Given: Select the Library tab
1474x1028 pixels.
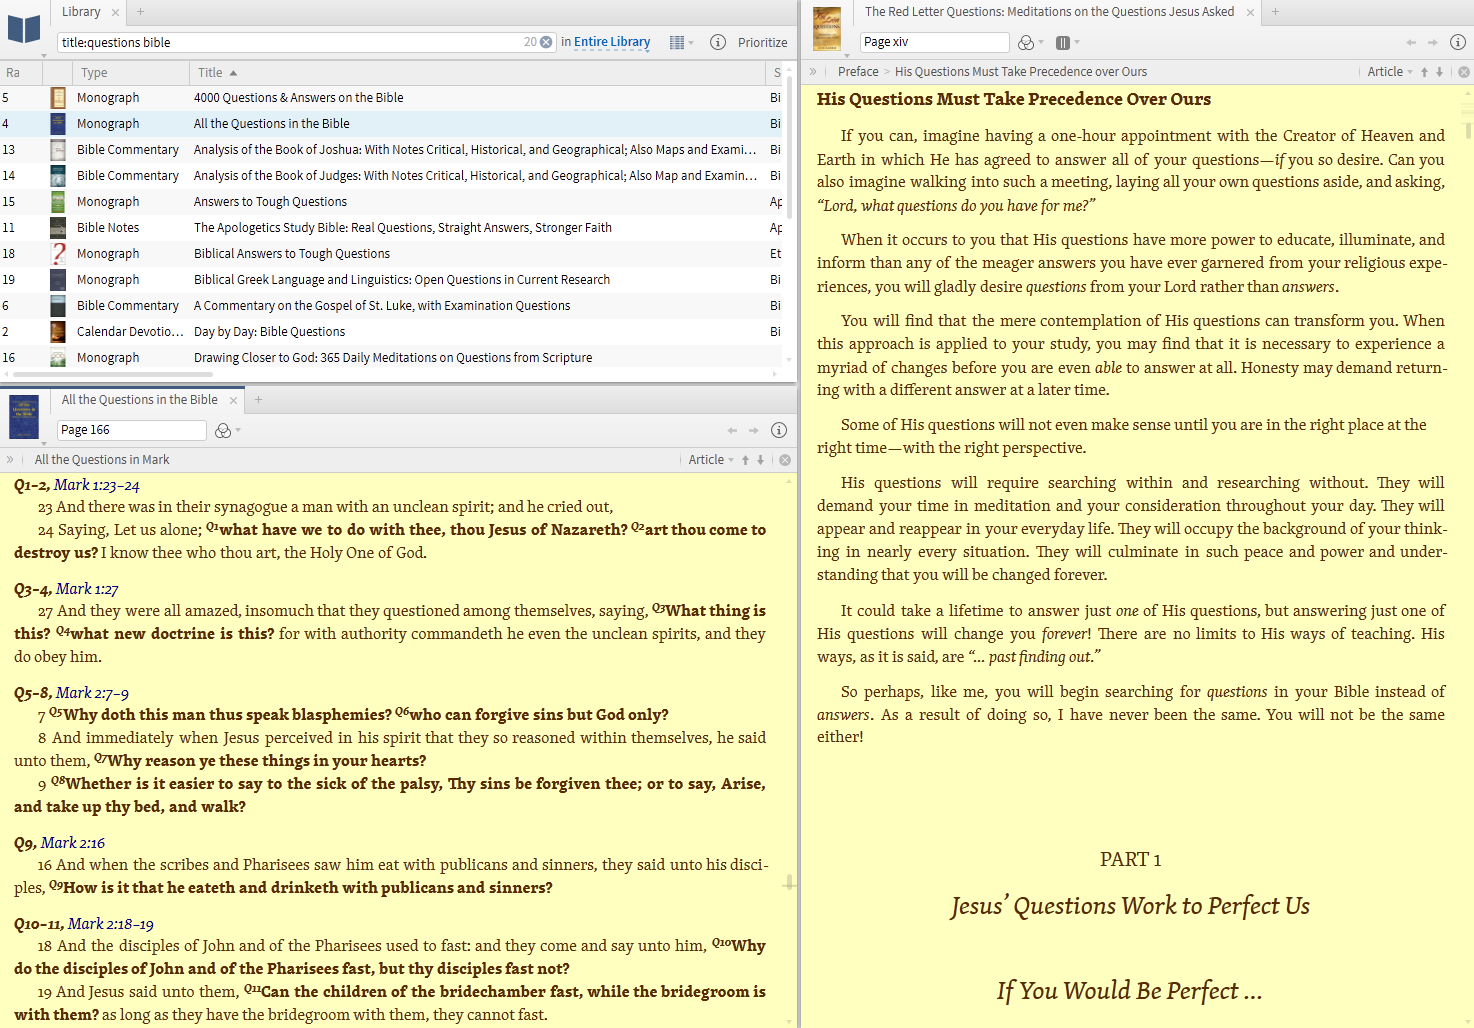Looking at the screenshot, I should (x=81, y=12).
